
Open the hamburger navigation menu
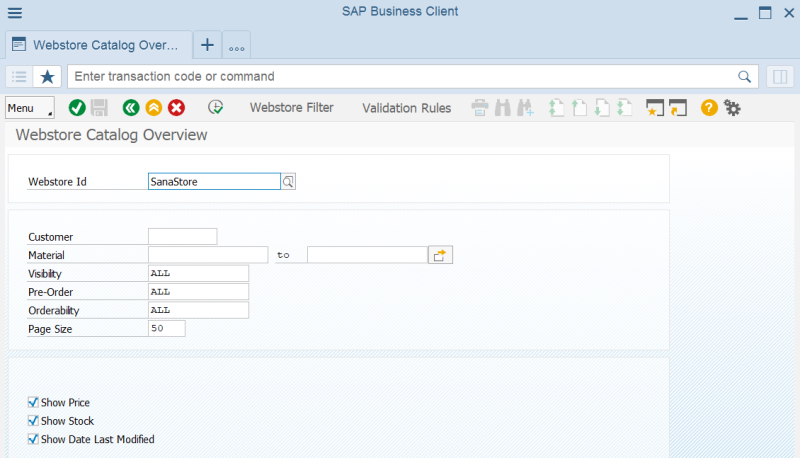pyautogui.click(x=15, y=13)
